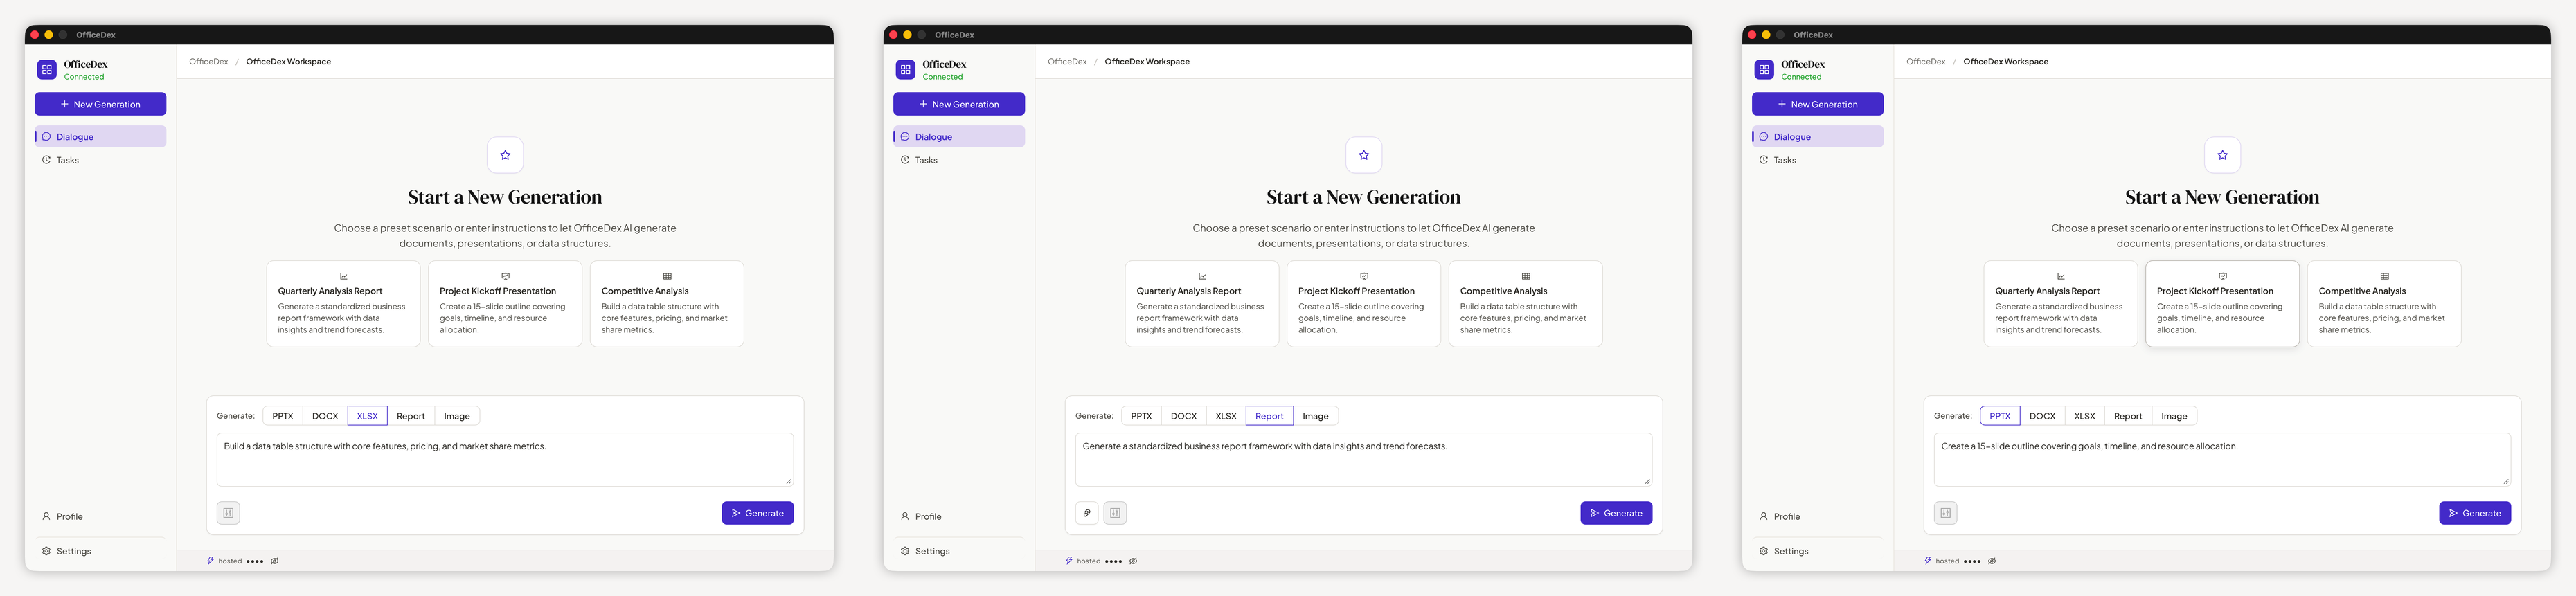2576x596 pixels.
Task: Click the OfficeDex logo icon in the right window
Action: [1764, 70]
